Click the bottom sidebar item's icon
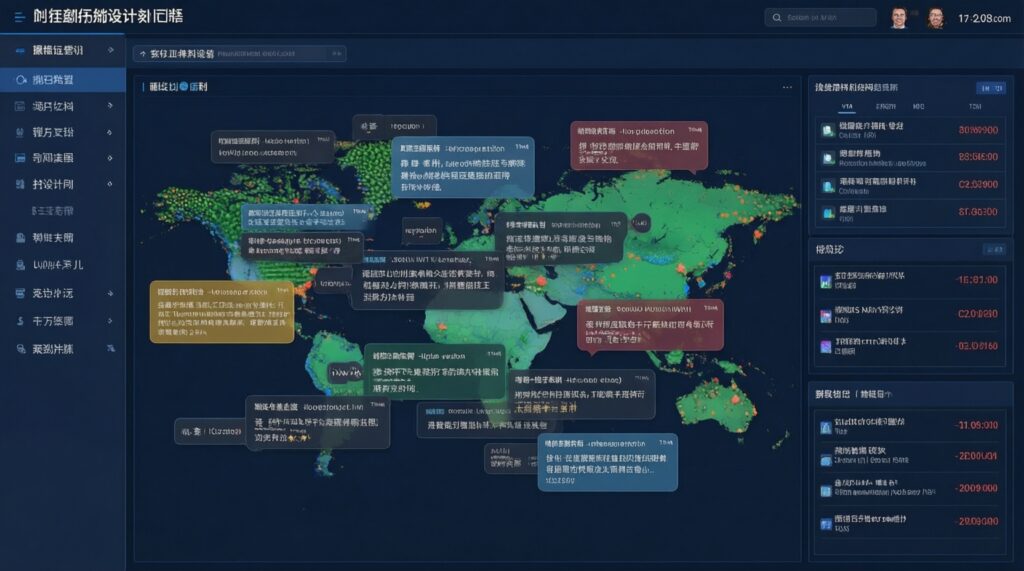 point(21,349)
